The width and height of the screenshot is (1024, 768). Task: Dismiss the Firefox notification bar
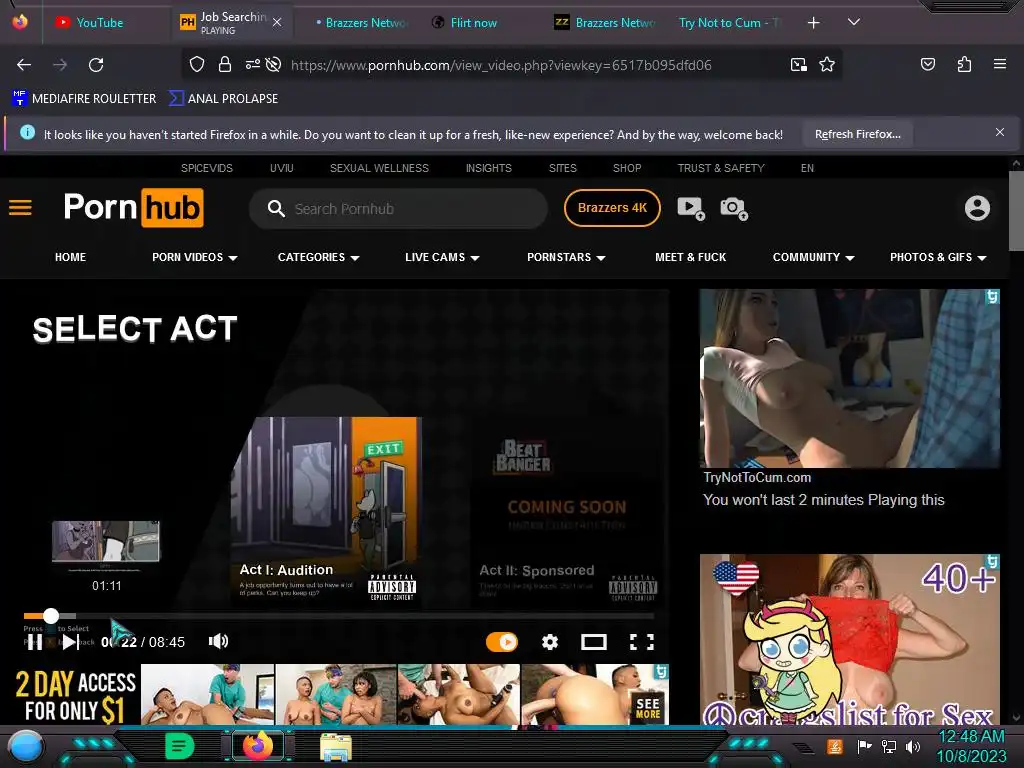[1000, 132]
